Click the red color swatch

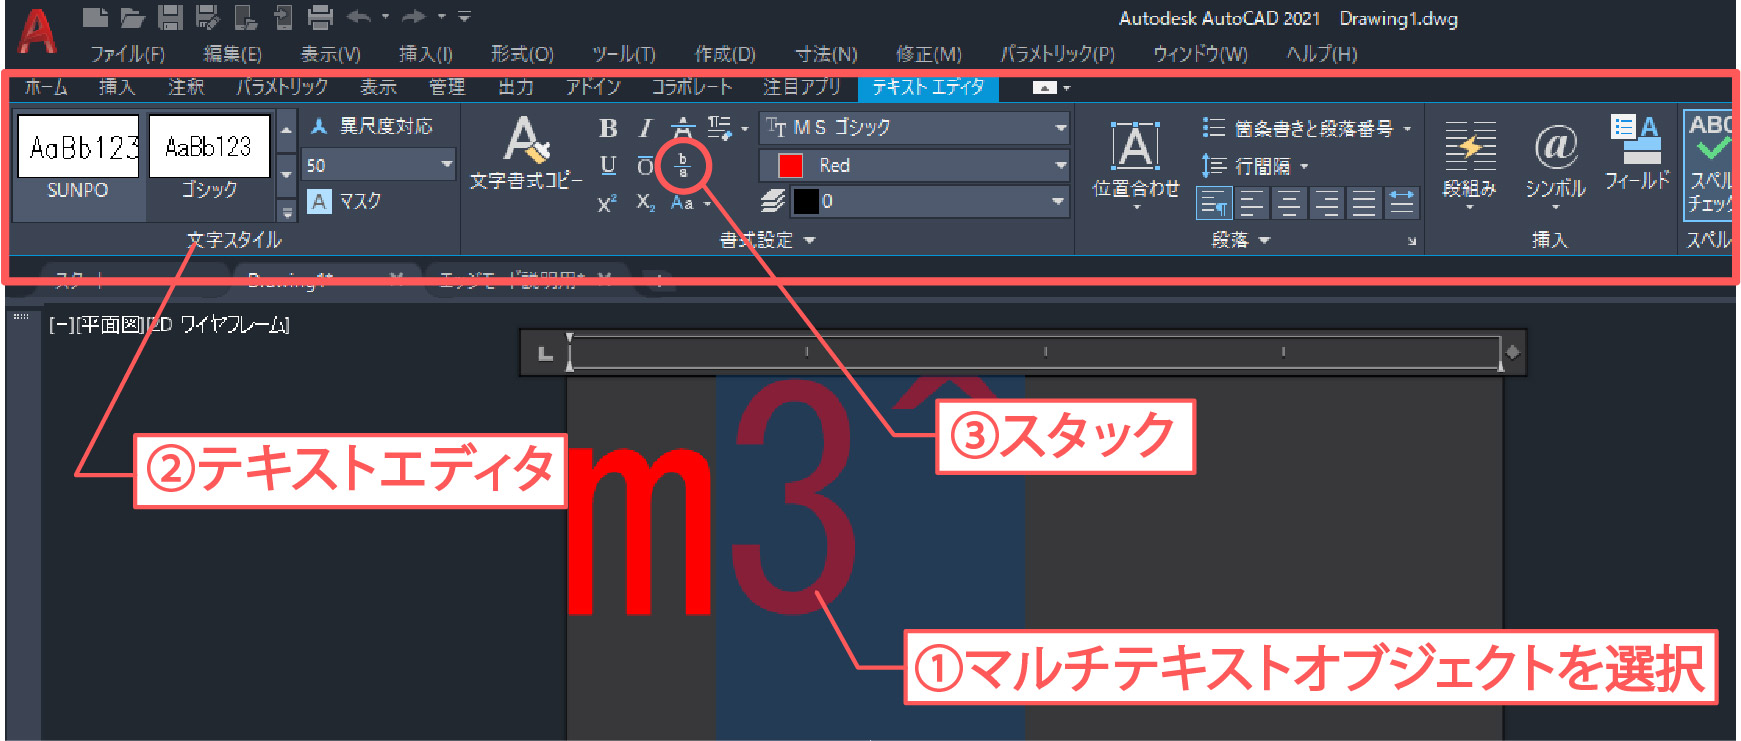point(790,165)
